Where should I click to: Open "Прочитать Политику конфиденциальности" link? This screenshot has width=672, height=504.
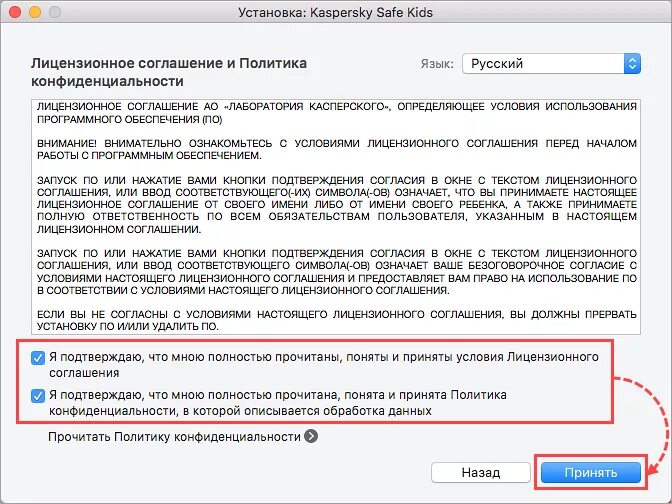click(x=174, y=437)
